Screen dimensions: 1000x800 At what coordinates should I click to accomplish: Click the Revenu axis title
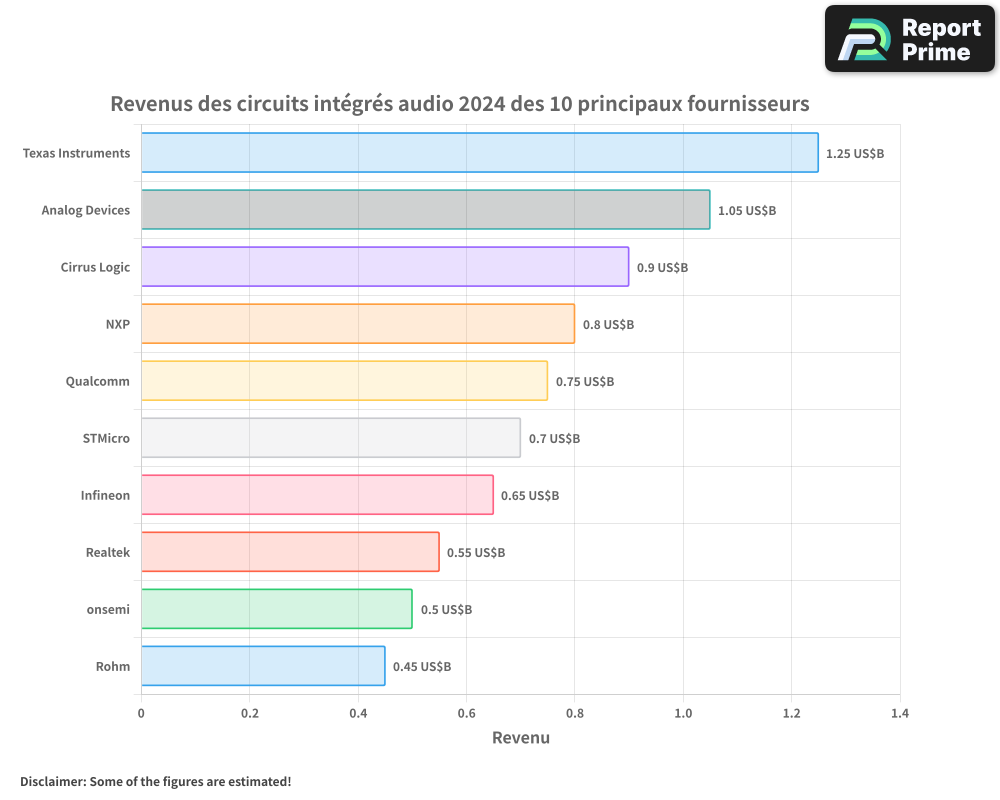click(521, 738)
